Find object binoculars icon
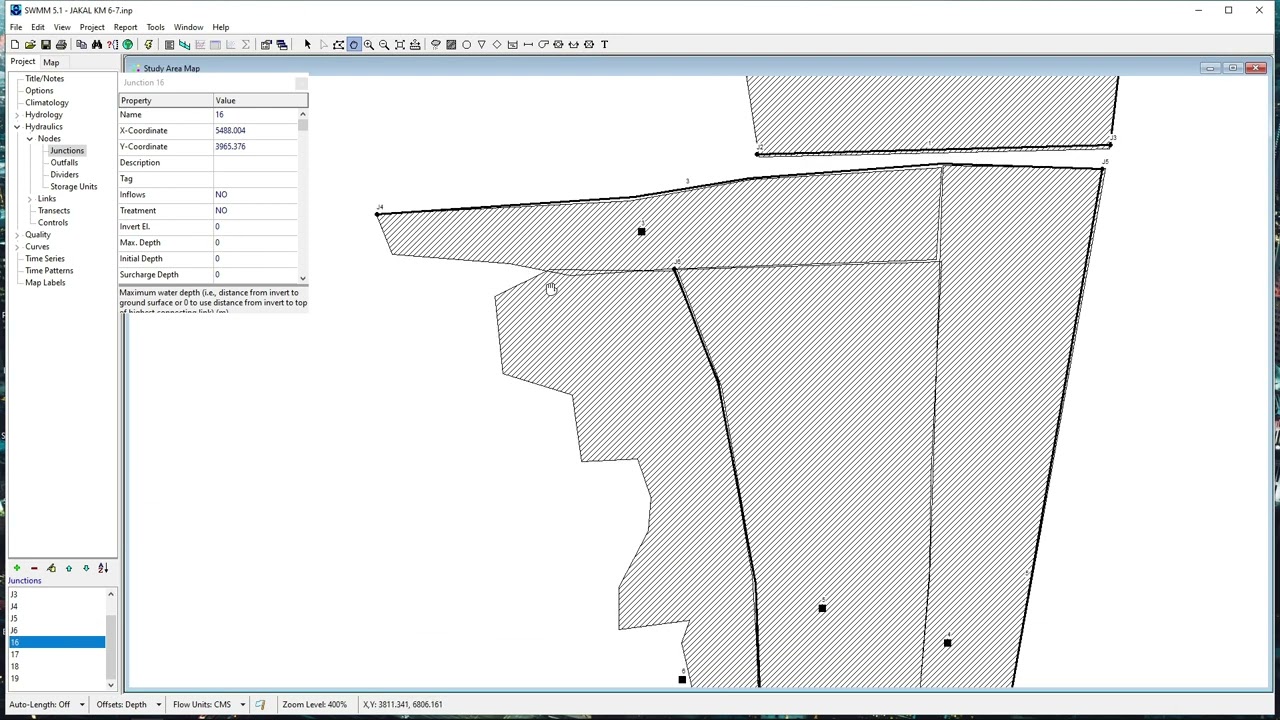 coord(96,44)
